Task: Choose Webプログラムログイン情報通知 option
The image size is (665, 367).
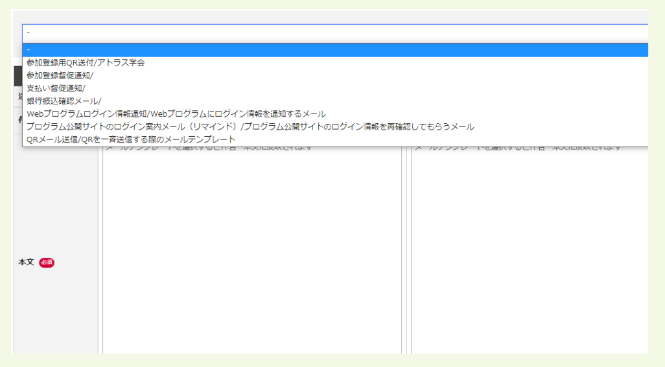Action: point(335,114)
